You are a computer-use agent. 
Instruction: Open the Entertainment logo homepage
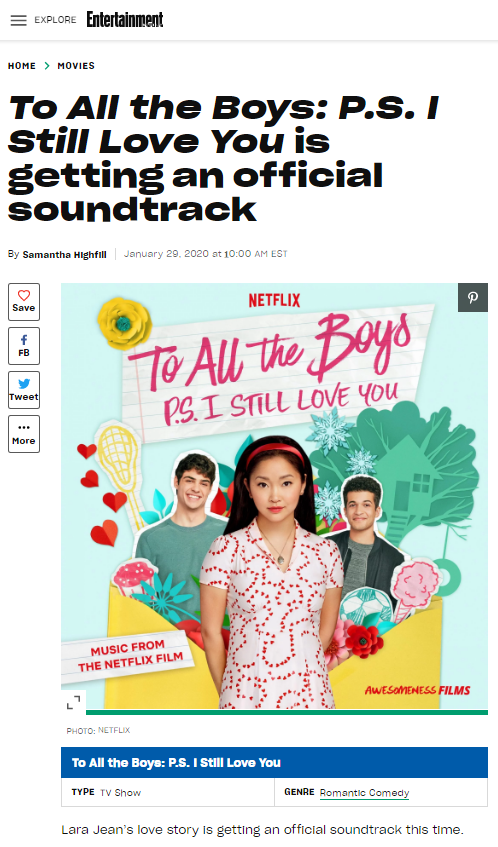click(125, 20)
